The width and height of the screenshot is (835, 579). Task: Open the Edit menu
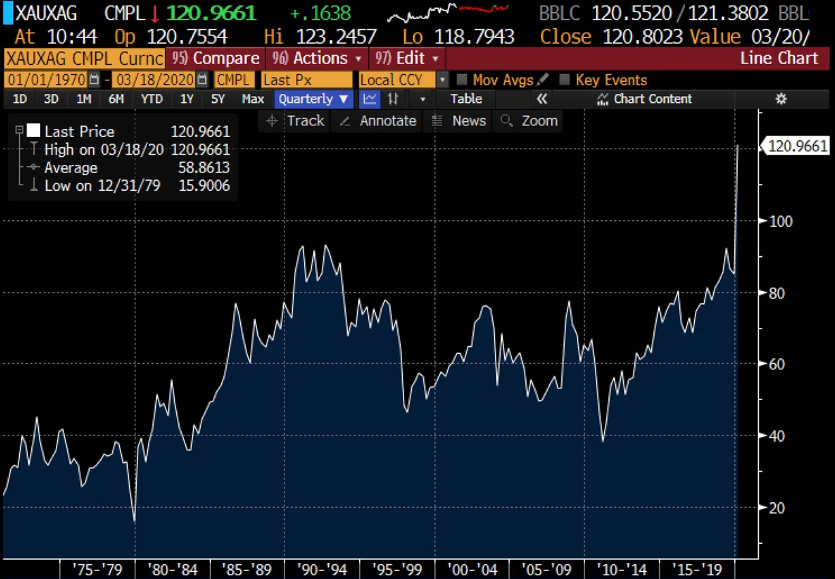[x=410, y=58]
